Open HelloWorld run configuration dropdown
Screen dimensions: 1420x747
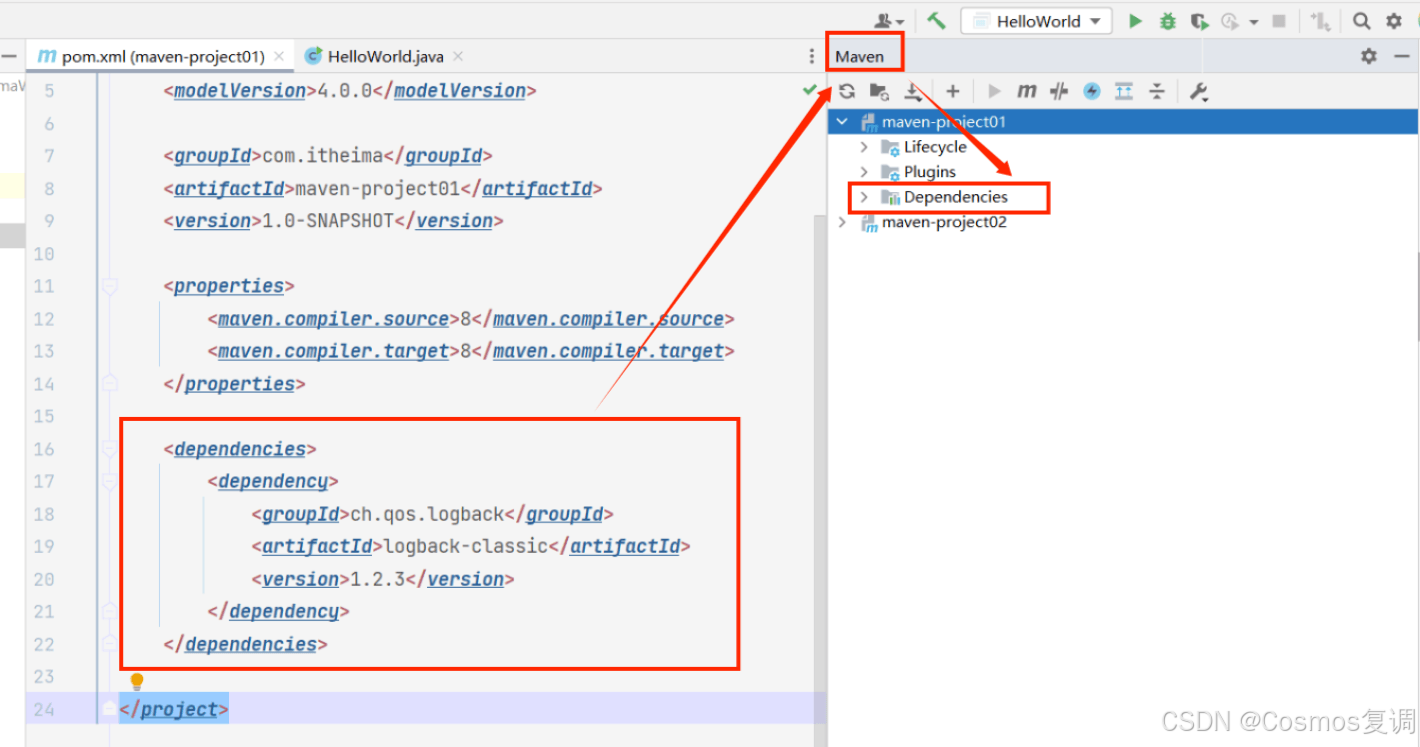1036,21
